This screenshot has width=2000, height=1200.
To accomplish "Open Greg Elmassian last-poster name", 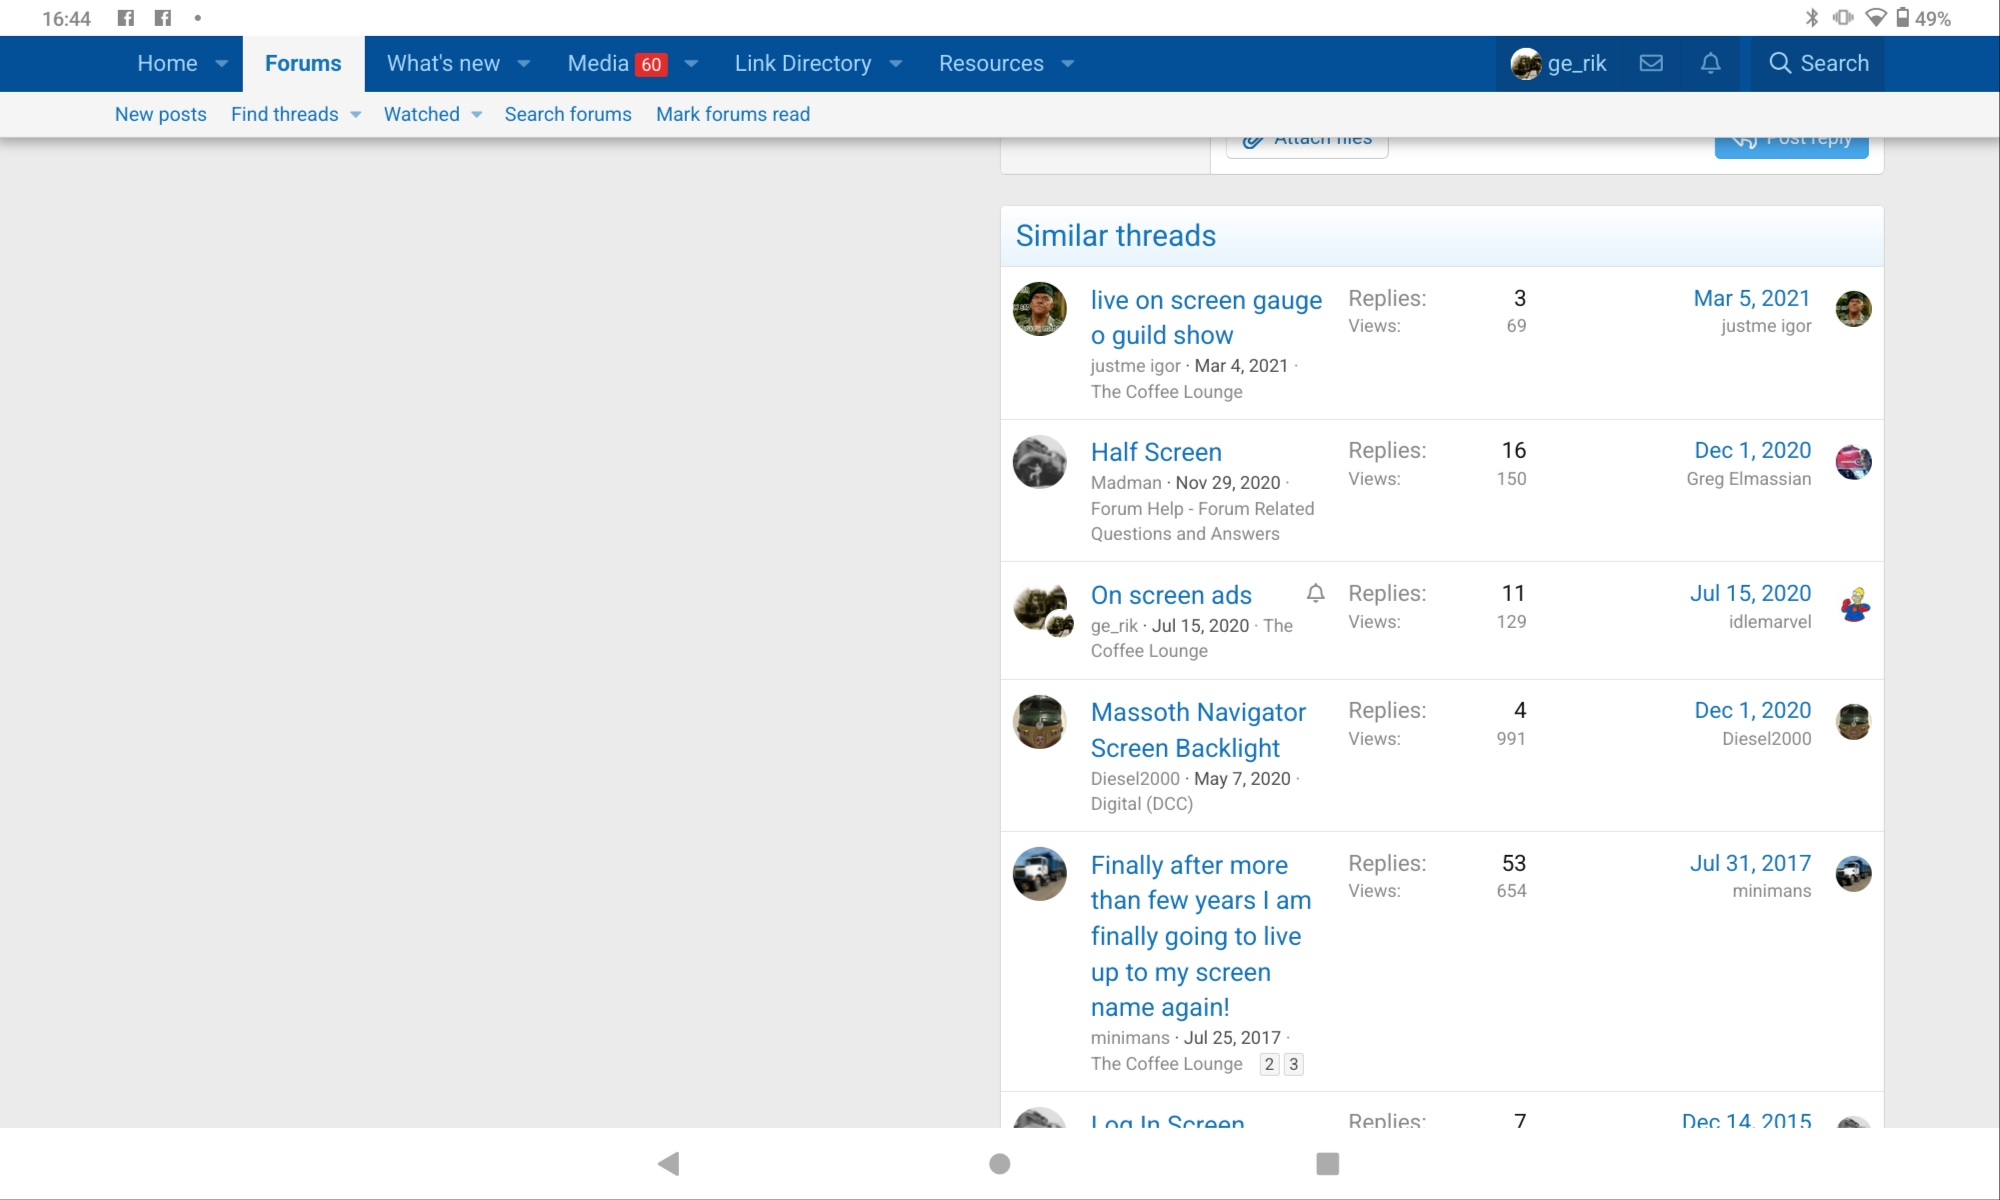I will tap(1748, 479).
